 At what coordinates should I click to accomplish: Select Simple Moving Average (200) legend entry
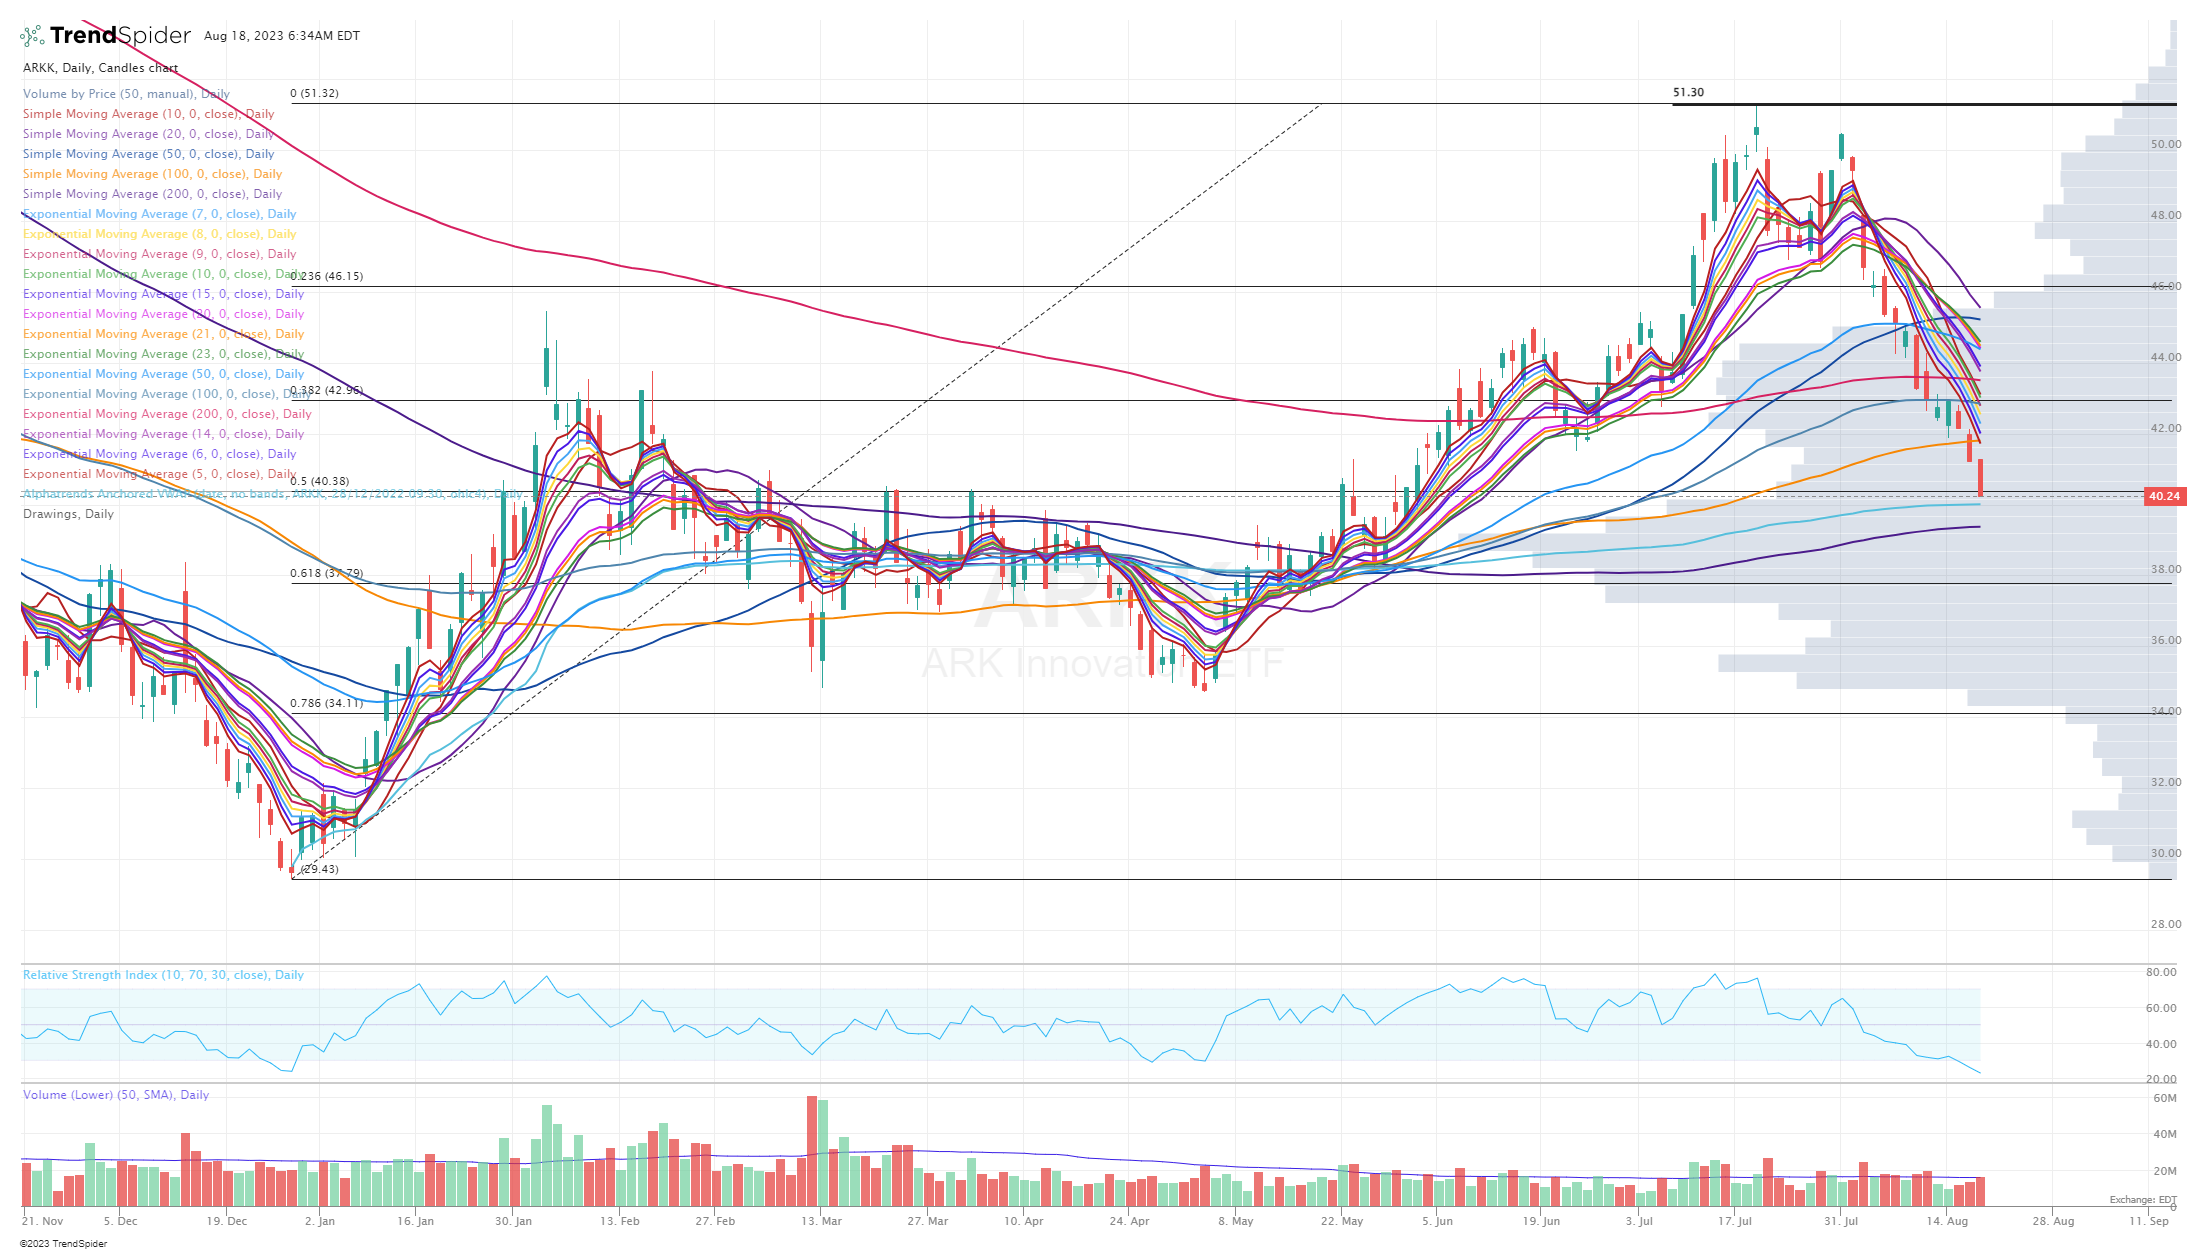pos(152,194)
